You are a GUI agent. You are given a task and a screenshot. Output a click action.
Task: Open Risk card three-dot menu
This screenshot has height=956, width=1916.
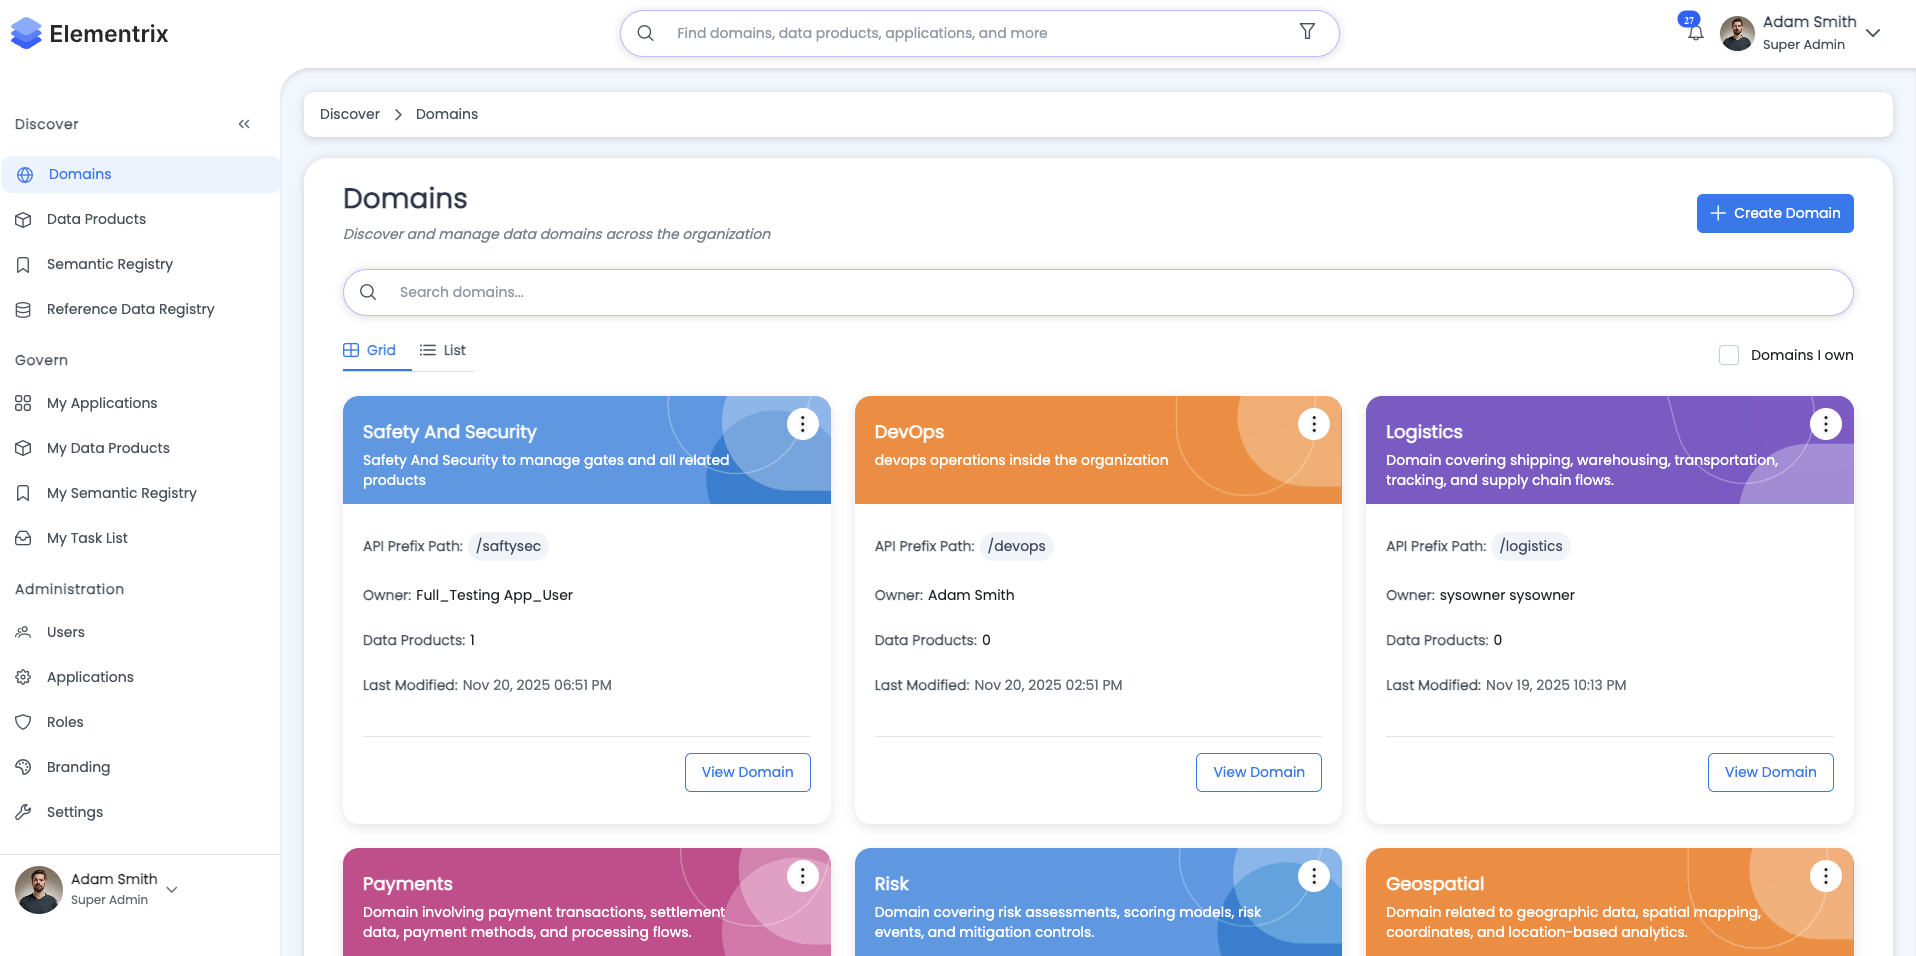click(1314, 876)
